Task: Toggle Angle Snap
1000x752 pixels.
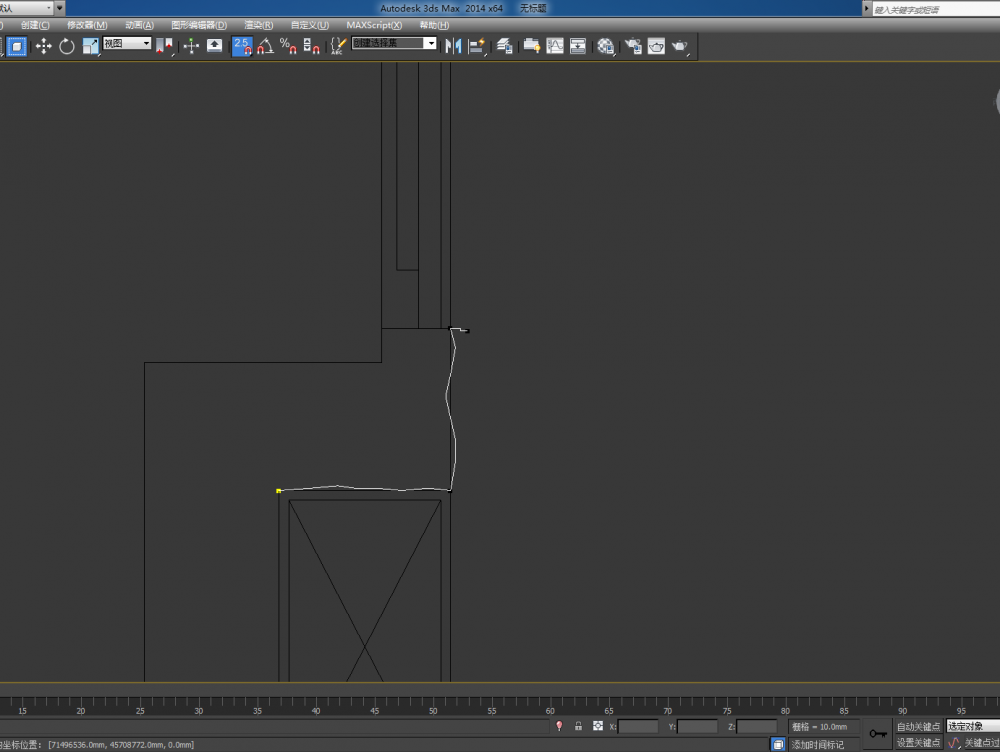Action: 265,46
